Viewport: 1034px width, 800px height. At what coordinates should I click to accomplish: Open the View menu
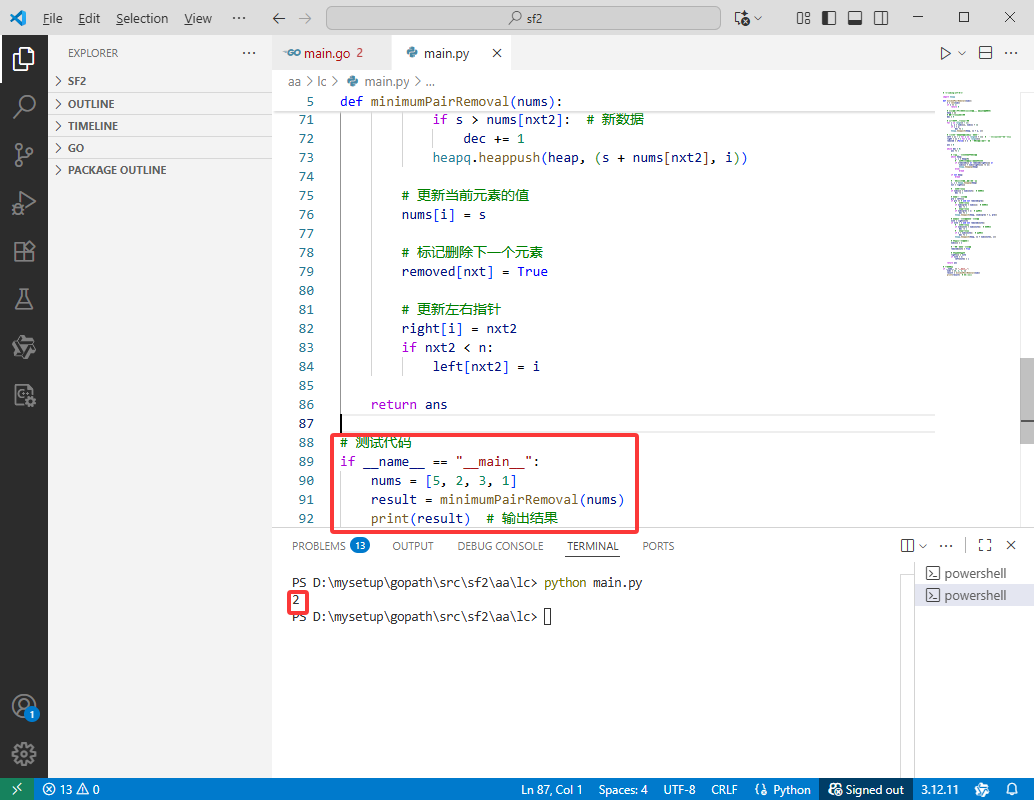[x=198, y=18]
